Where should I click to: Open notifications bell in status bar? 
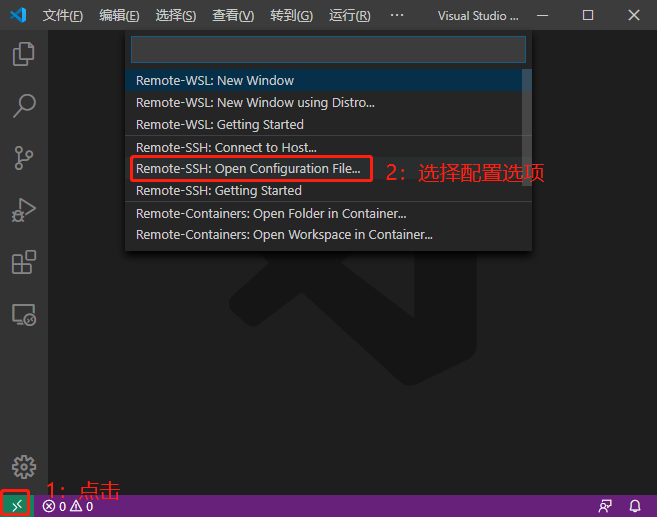point(635,506)
